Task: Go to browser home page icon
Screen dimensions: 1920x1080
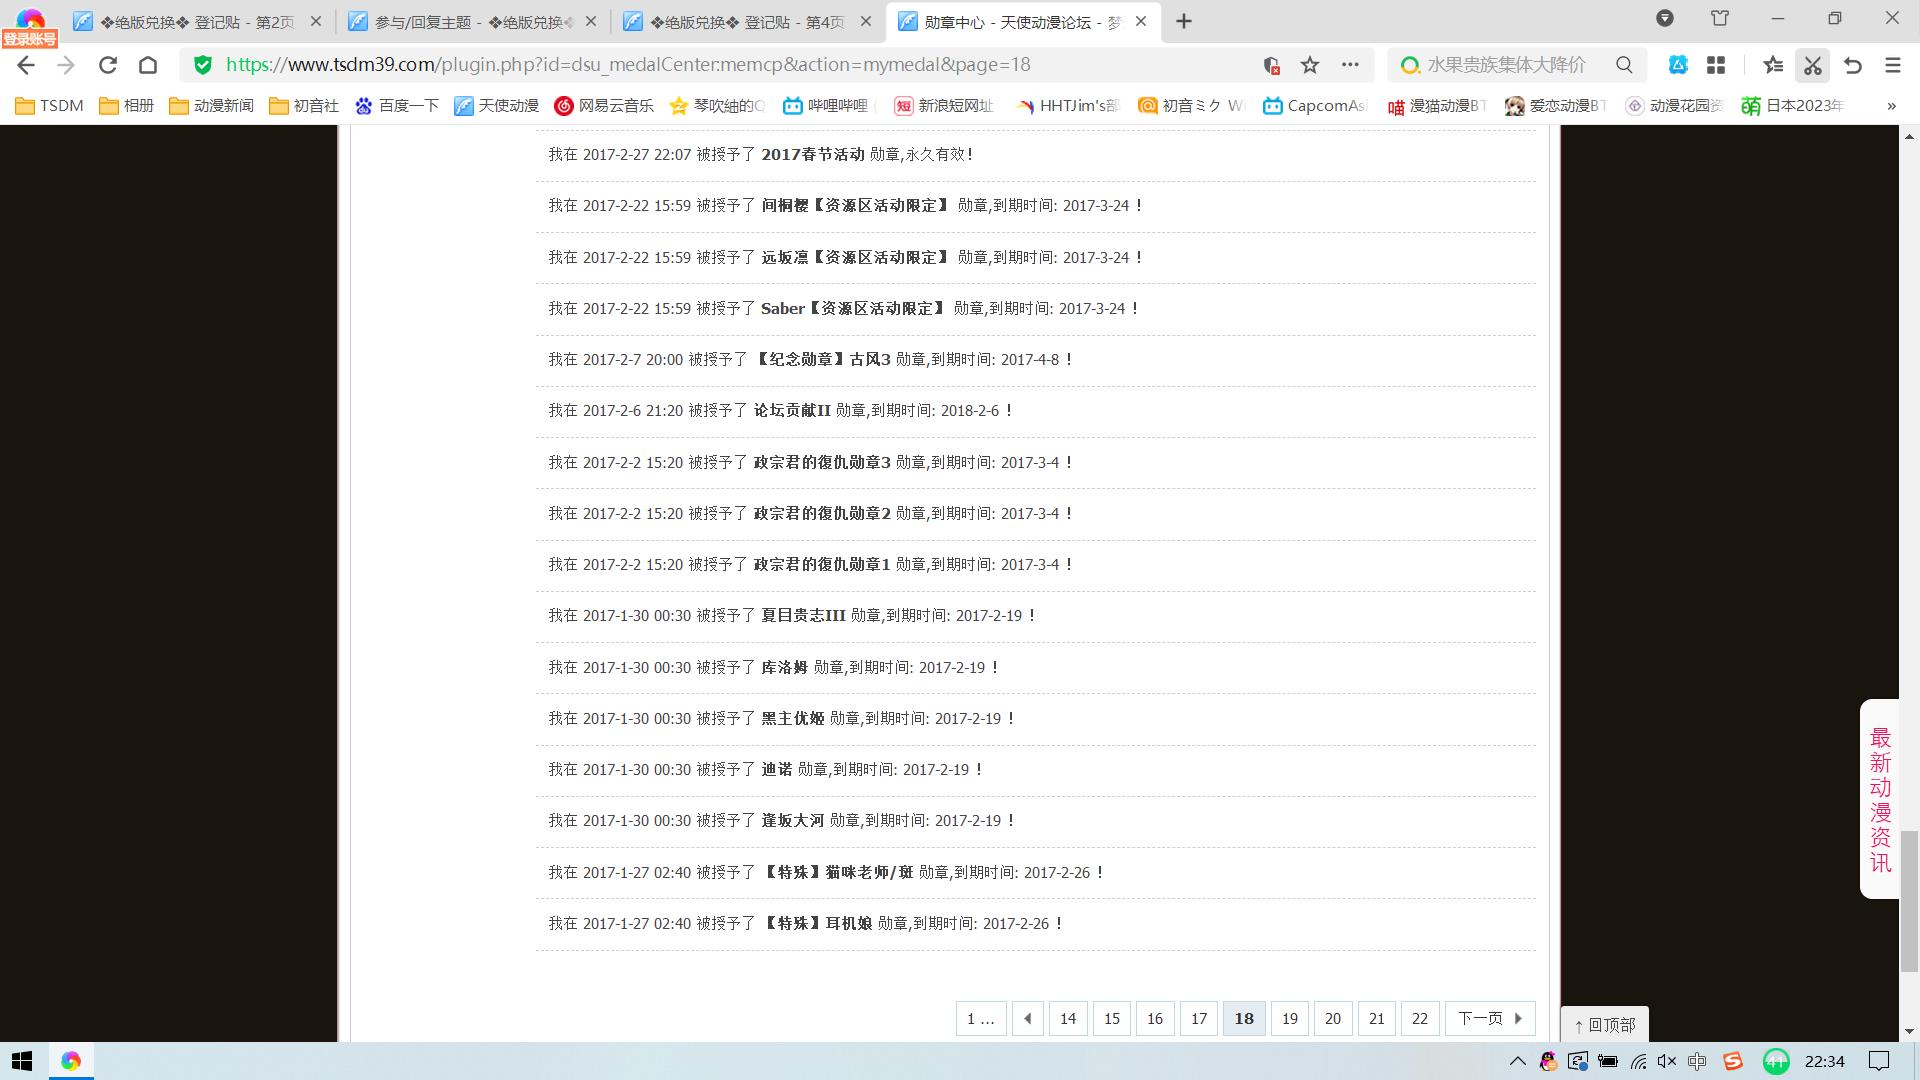Action: point(148,65)
